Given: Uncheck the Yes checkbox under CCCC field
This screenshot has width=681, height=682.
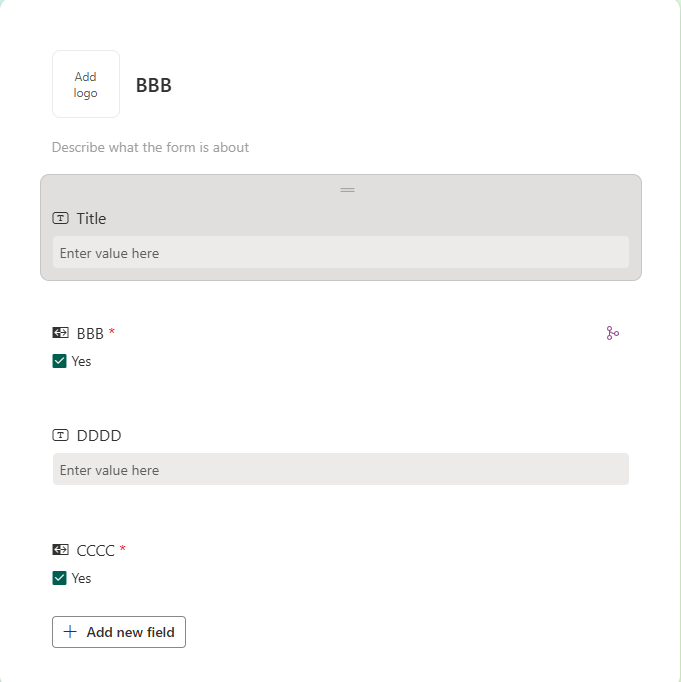Looking at the screenshot, I should [x=60, y=578].
